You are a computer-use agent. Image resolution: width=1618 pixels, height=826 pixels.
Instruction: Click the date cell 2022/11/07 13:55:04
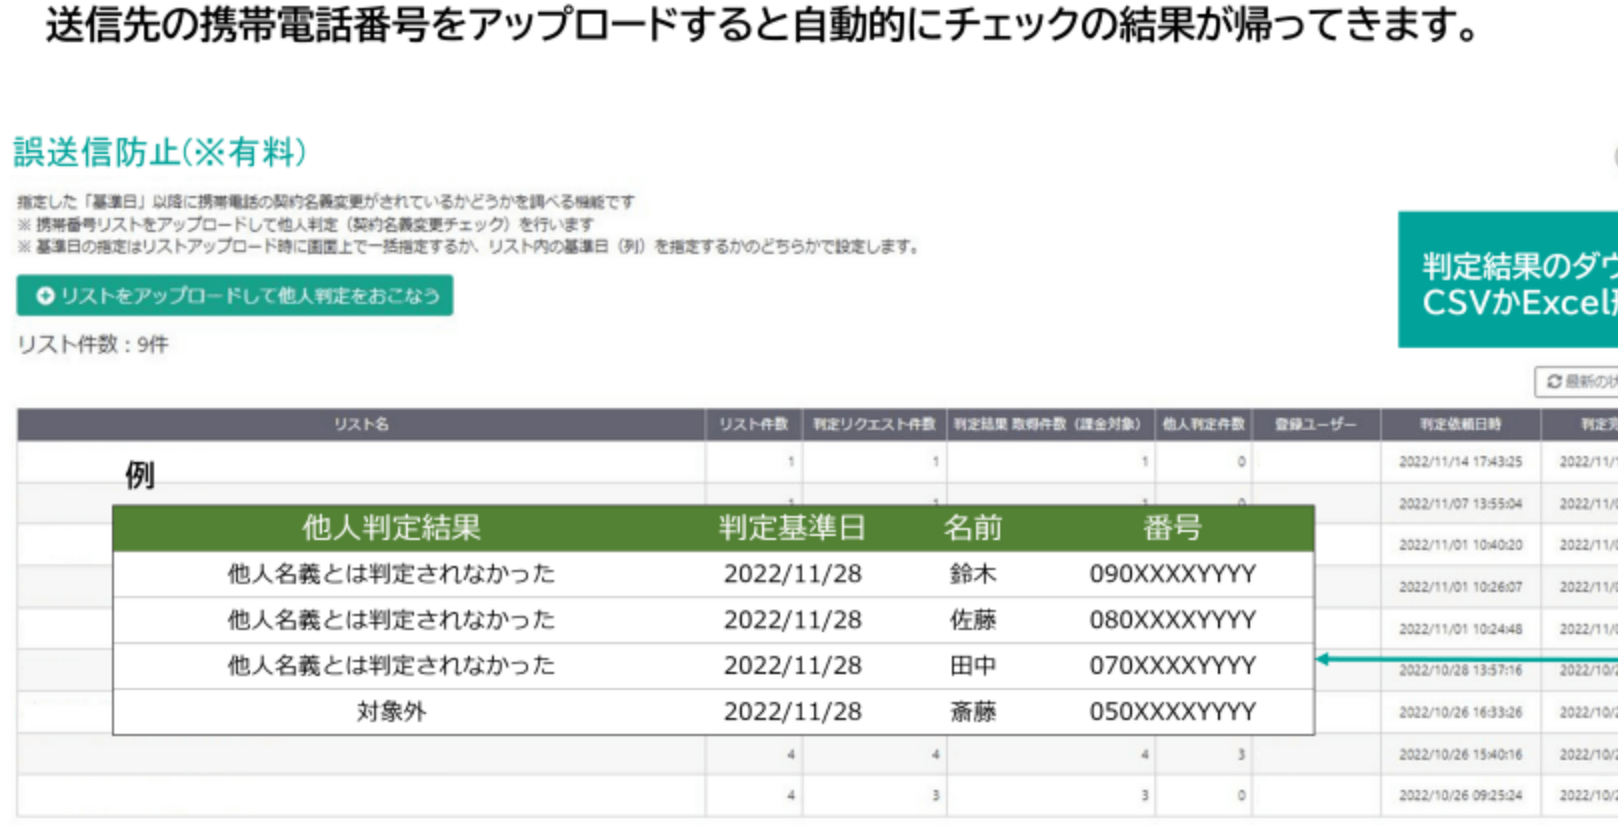(x=1460, y=504)
